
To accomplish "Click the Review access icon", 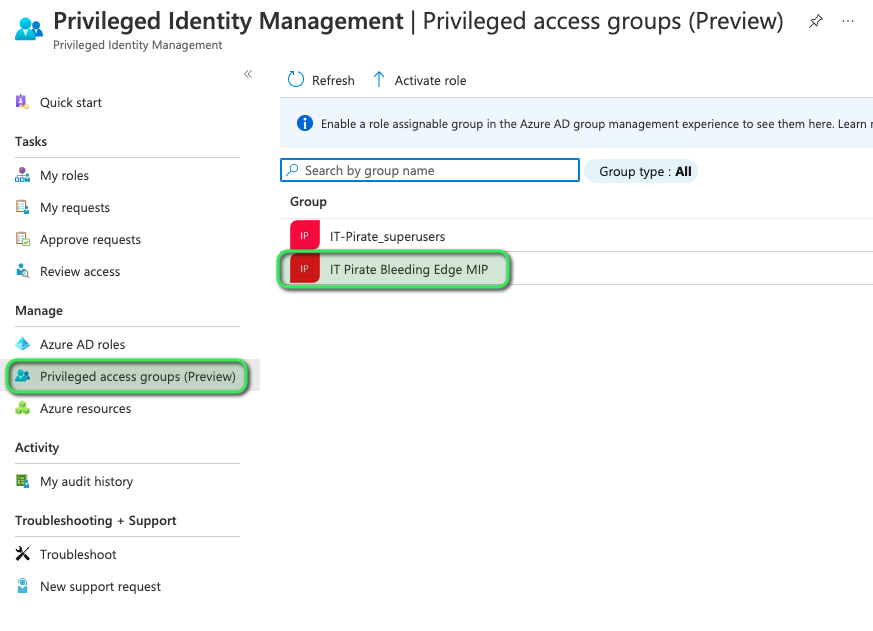I will tap(22, 271).
